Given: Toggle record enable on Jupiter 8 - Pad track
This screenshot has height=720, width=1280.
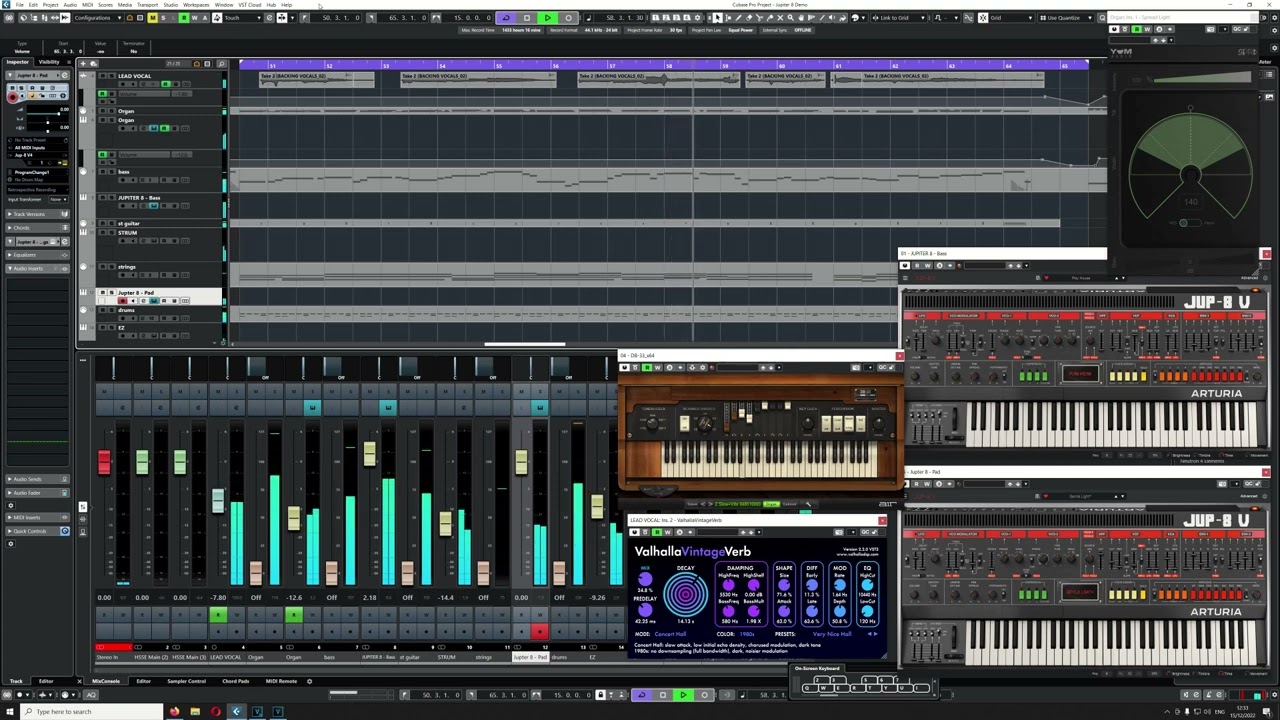Looking at the screenshot, I should (122, 300).
